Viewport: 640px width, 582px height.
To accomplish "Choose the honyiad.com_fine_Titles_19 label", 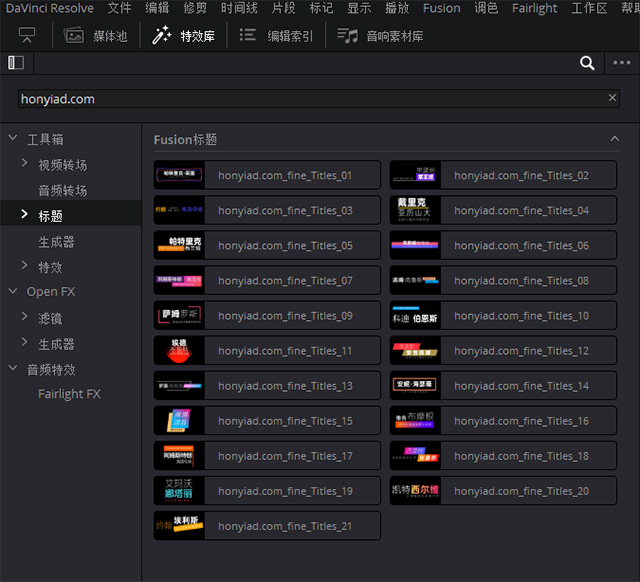I will (285, 491).
